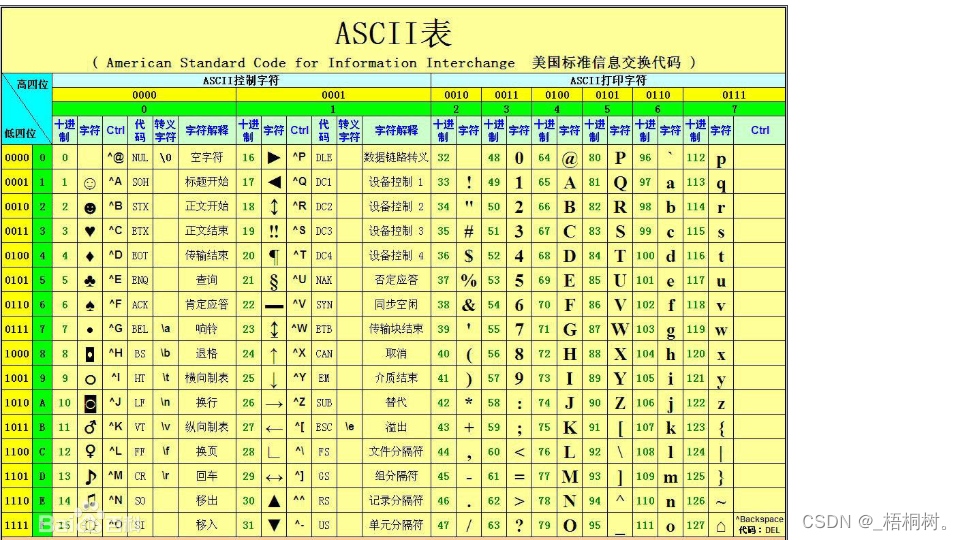
Task: Click the diamond symbol character cell
Action: click(x=90, y=256)
